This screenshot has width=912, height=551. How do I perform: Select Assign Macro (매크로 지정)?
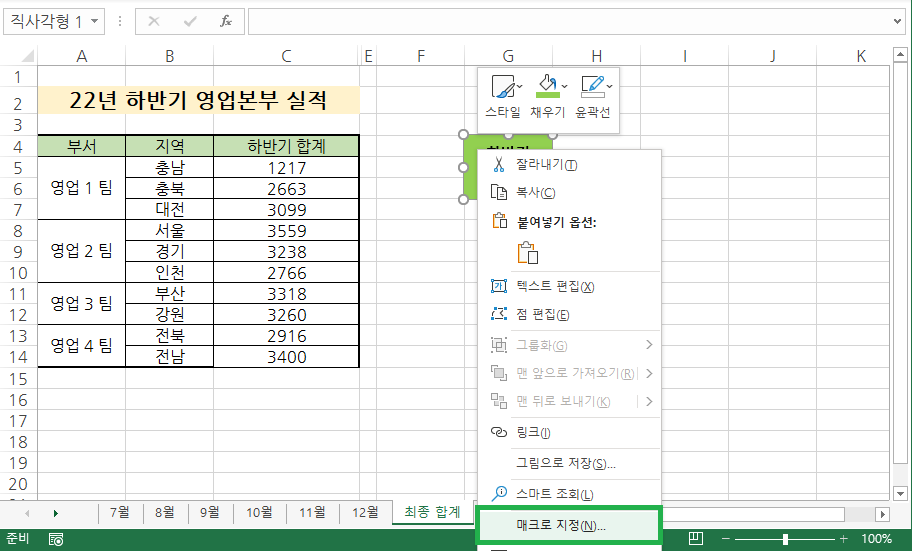(569, 525)
